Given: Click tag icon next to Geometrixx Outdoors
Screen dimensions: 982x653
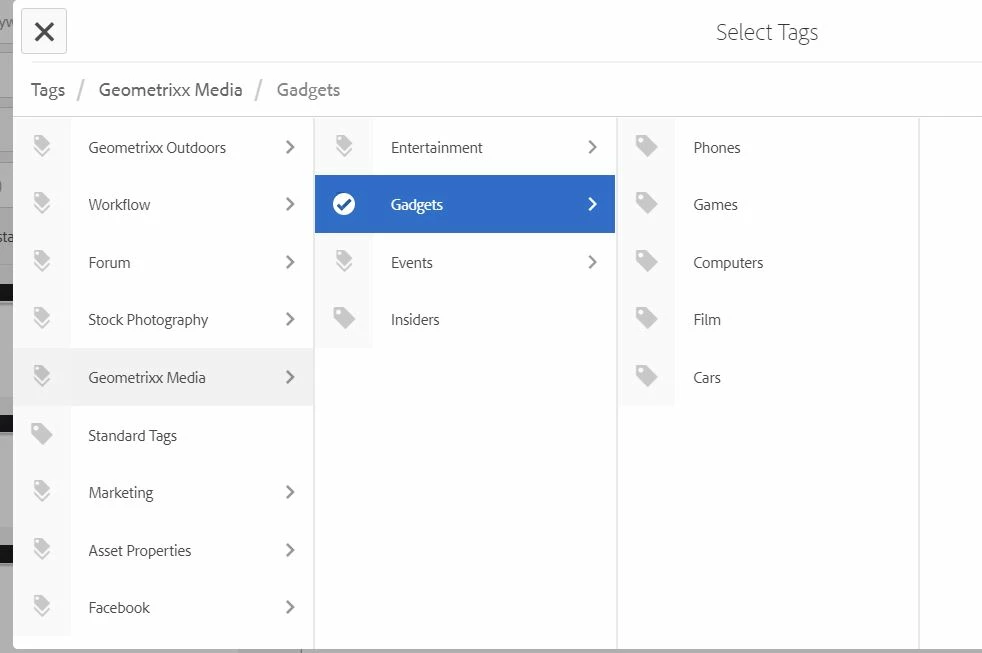Looking at the screenshot, I should pyautogui.click(x=42, y=146).
